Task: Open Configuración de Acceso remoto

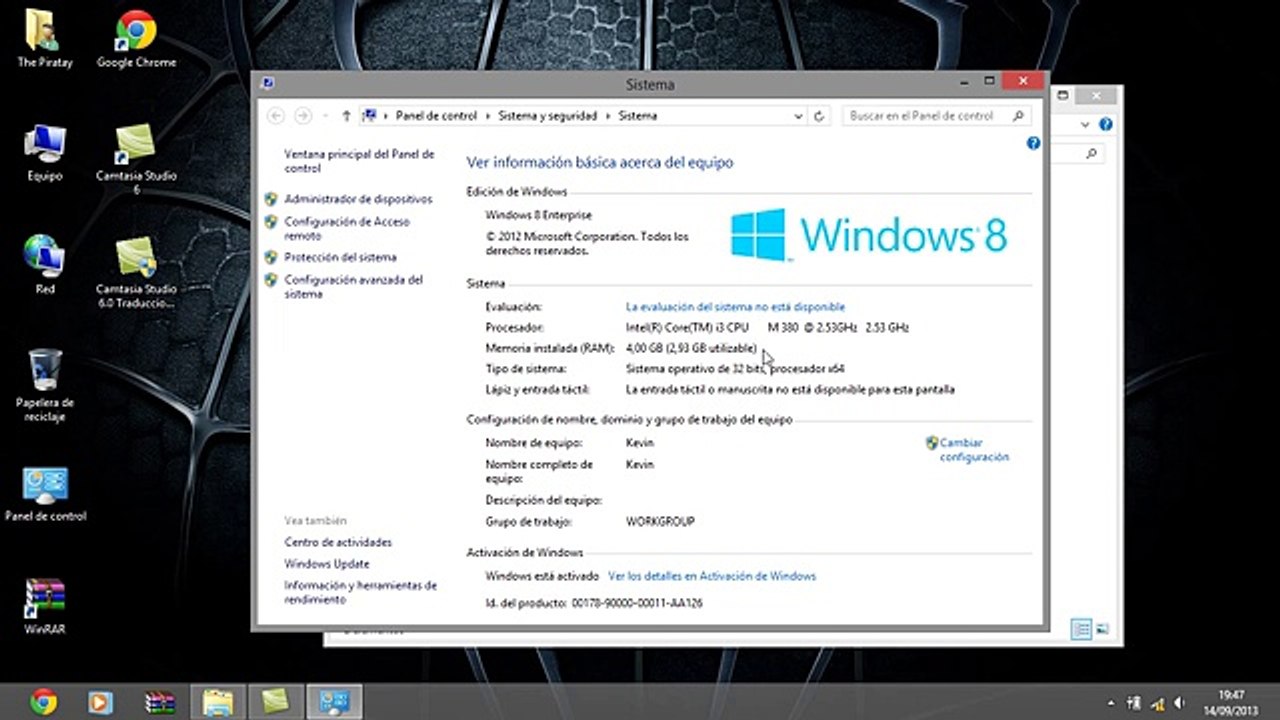Action: click(x=347, y=229)
